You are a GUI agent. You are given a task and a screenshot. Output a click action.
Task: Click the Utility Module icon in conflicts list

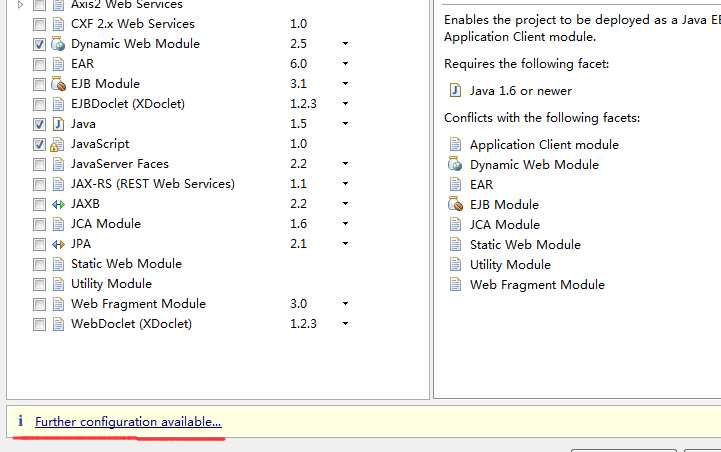pyautogui.click(x=455, y=264)
